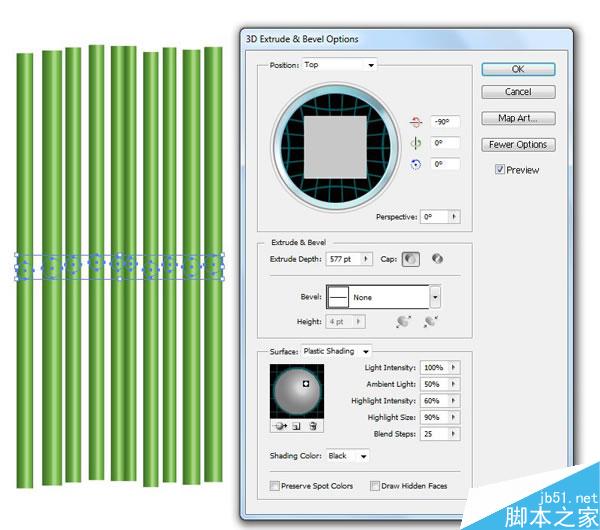Image resolution: width=600 pixels, height=530 pixels.
Task: Select Bevel Extent In icon
Action: click(x=431, y=321)
